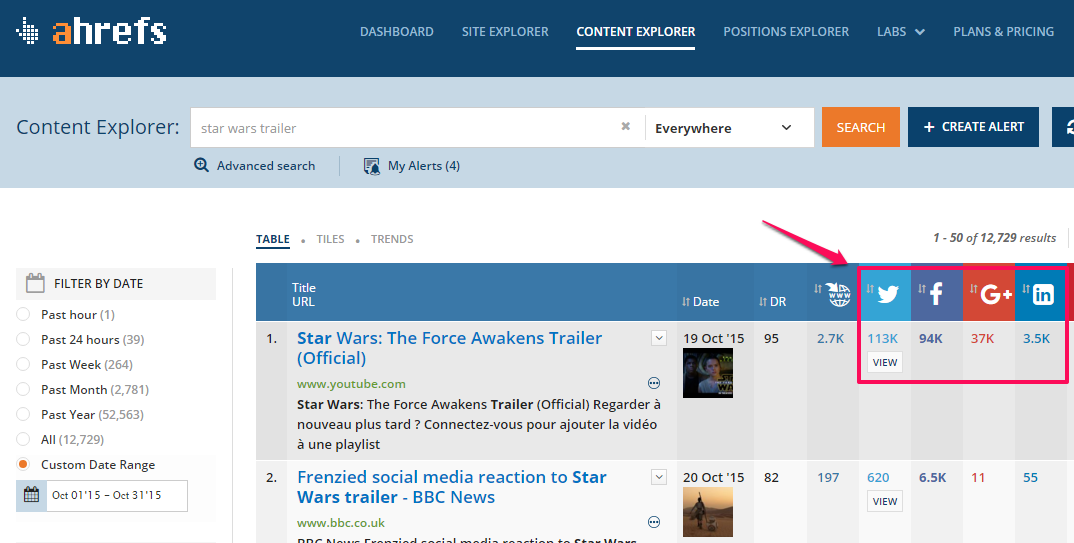Open Content Explorer
The image size is (1074, 543).
(636, 31)
